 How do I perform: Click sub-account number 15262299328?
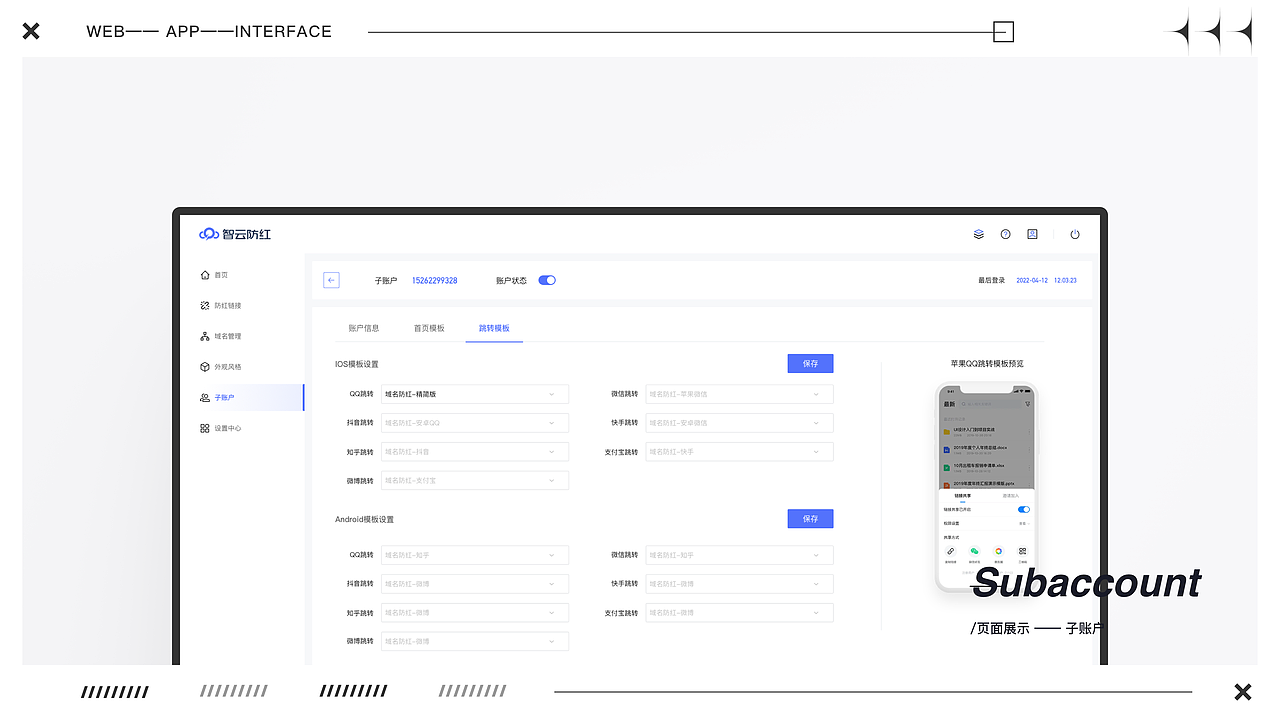(x=435, y=281)
